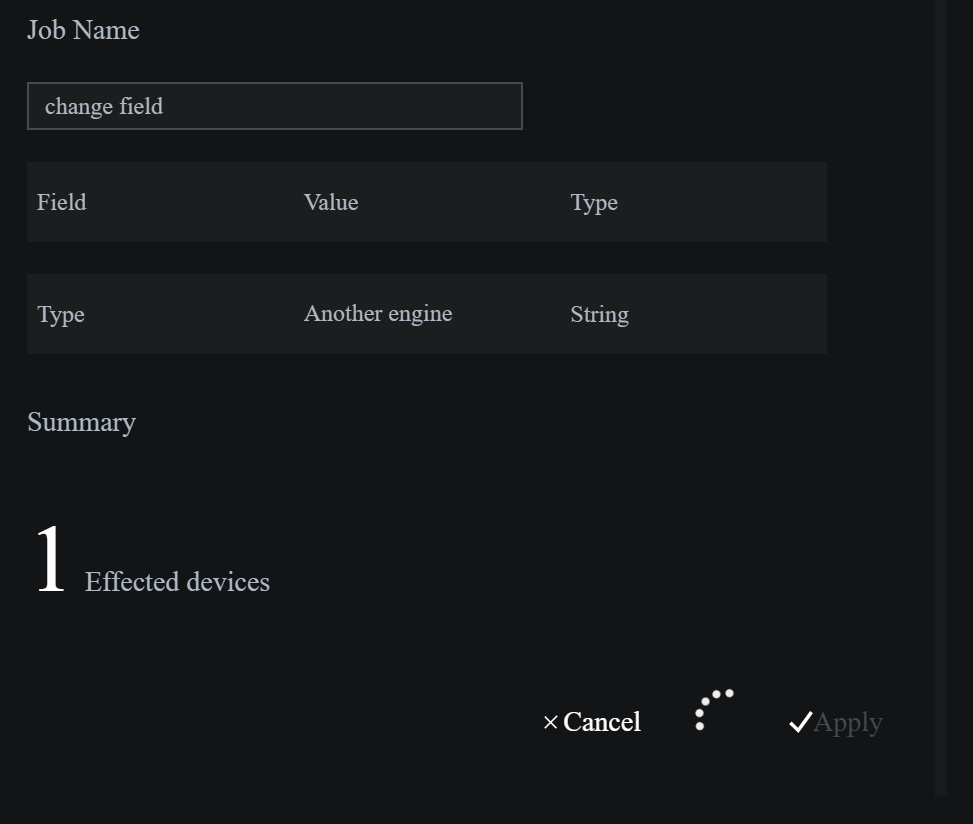Click the Type column header
The image size is (973, 824).
(x=594, y=202)
